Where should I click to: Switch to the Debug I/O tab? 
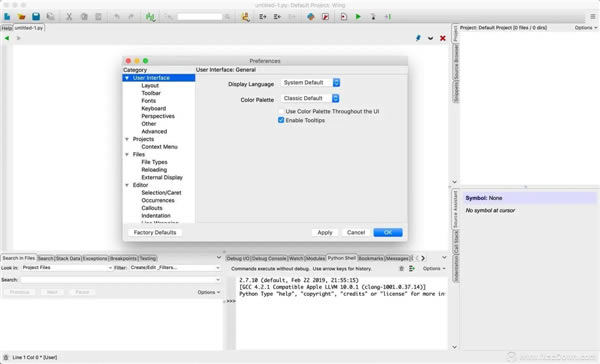(x=238, y=258)
